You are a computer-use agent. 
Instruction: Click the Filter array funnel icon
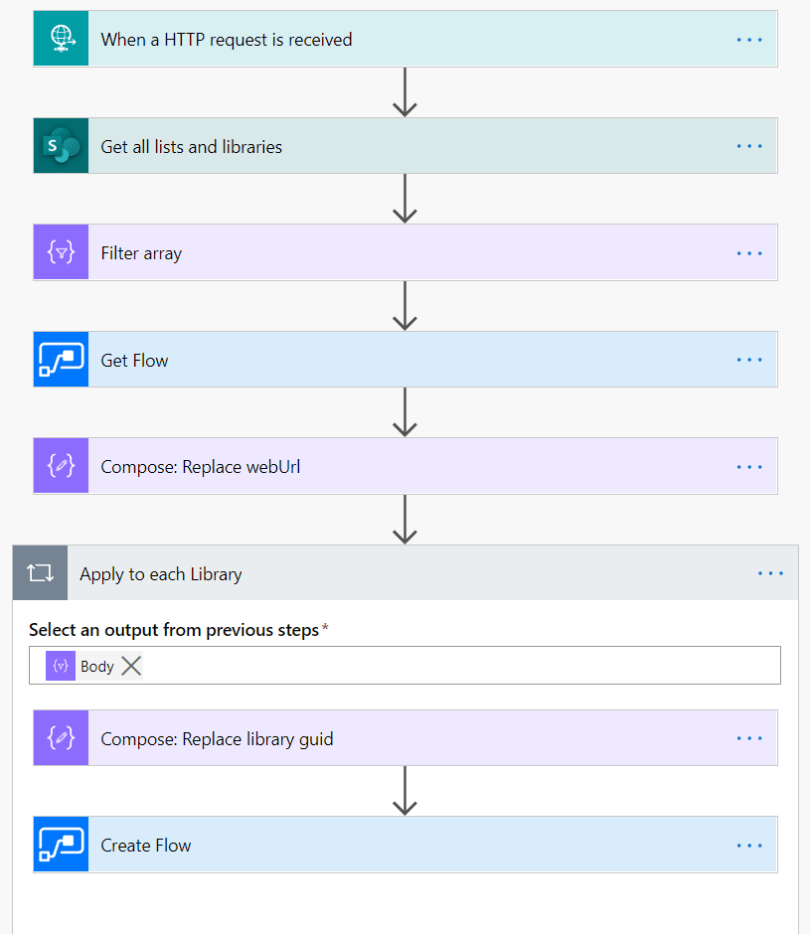click(x=61, y=253)
